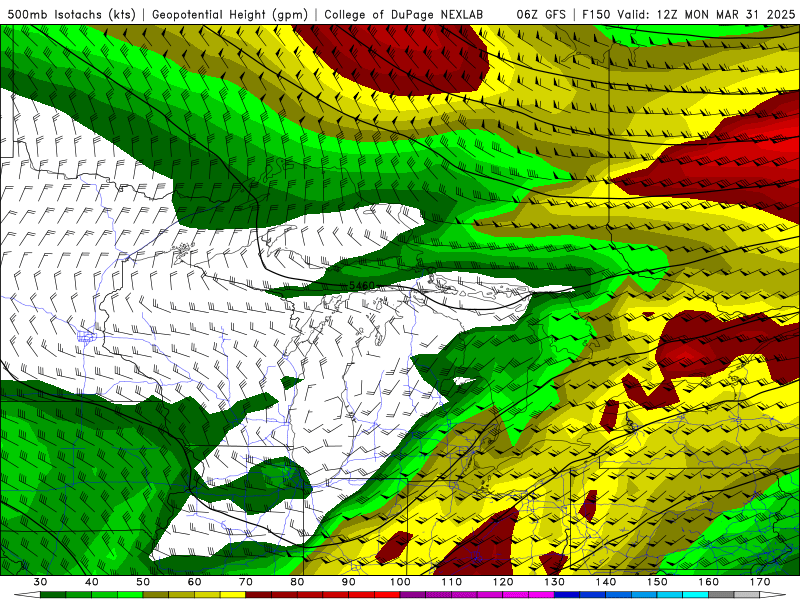
Task: Click the legend value 170
Action: point(760,582)
